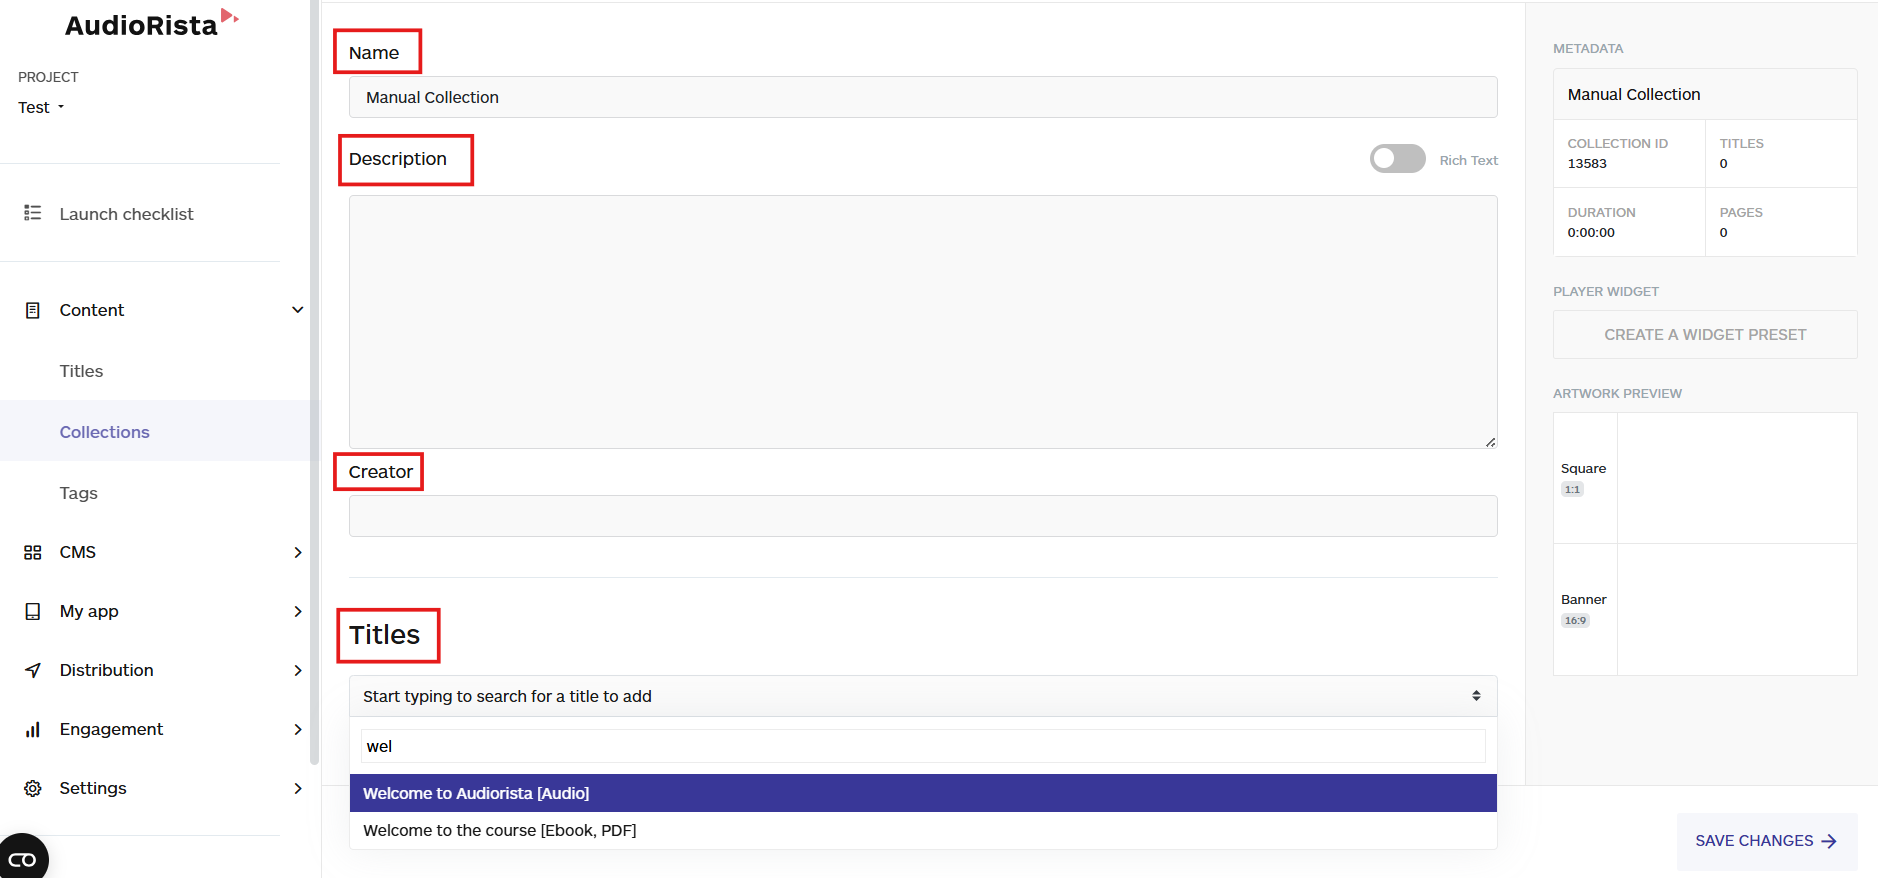Click the Banner artwork preview area
1878x878 pixels.
1736,609
